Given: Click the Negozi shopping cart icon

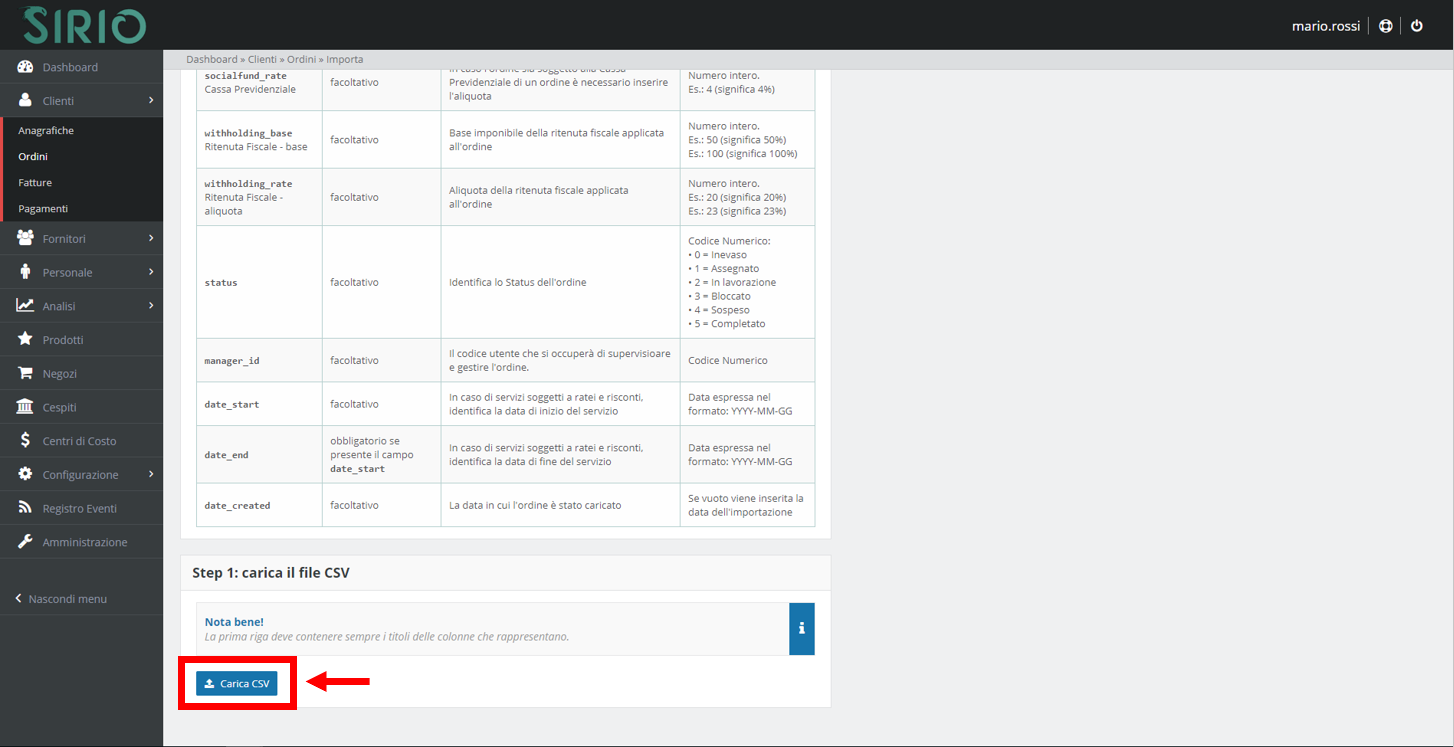Looking at the screenshot, I should tap(25, 373).
